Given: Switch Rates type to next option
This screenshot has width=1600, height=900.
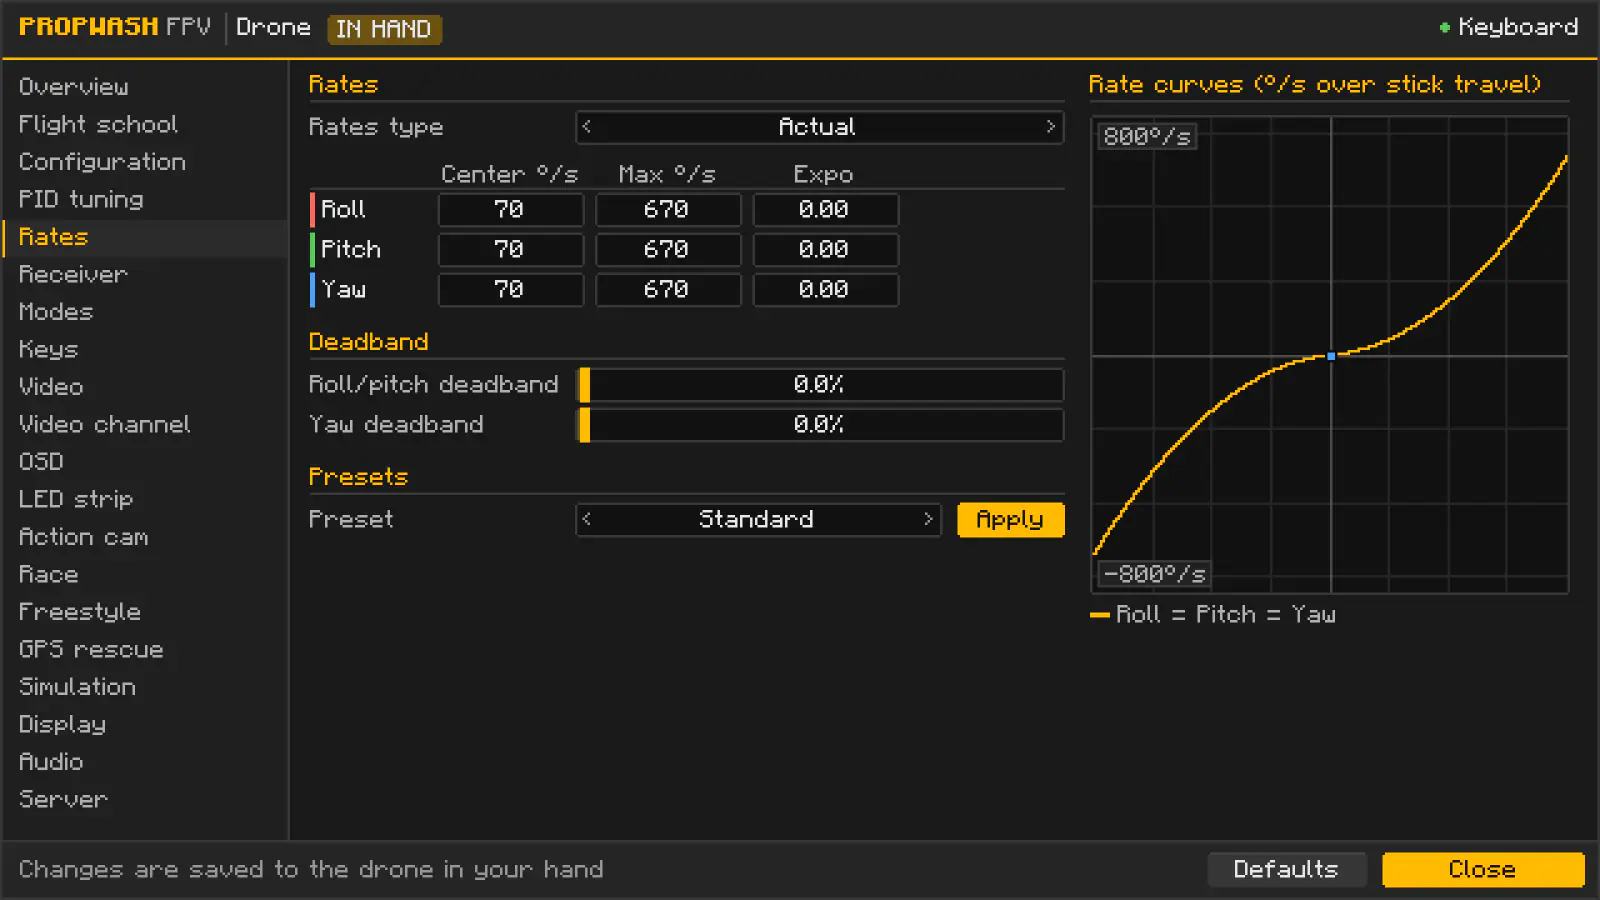Looking at the screenshot, I should coord(1050,127).
